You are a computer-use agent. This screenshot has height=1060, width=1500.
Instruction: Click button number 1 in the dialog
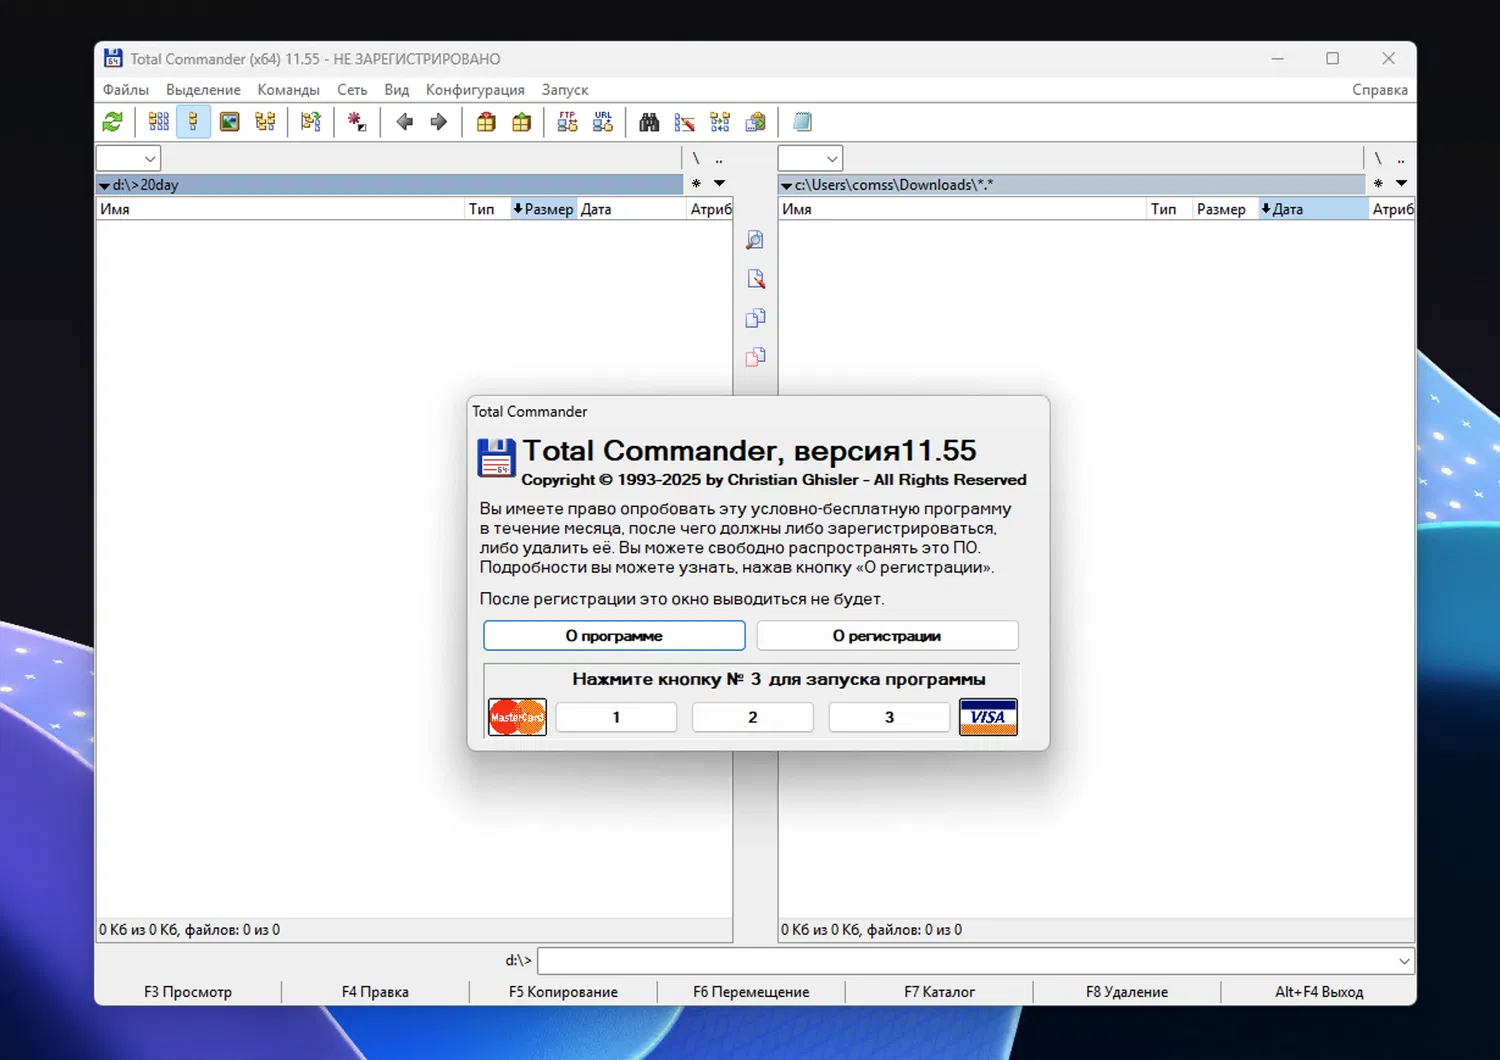tap(616, 717)
